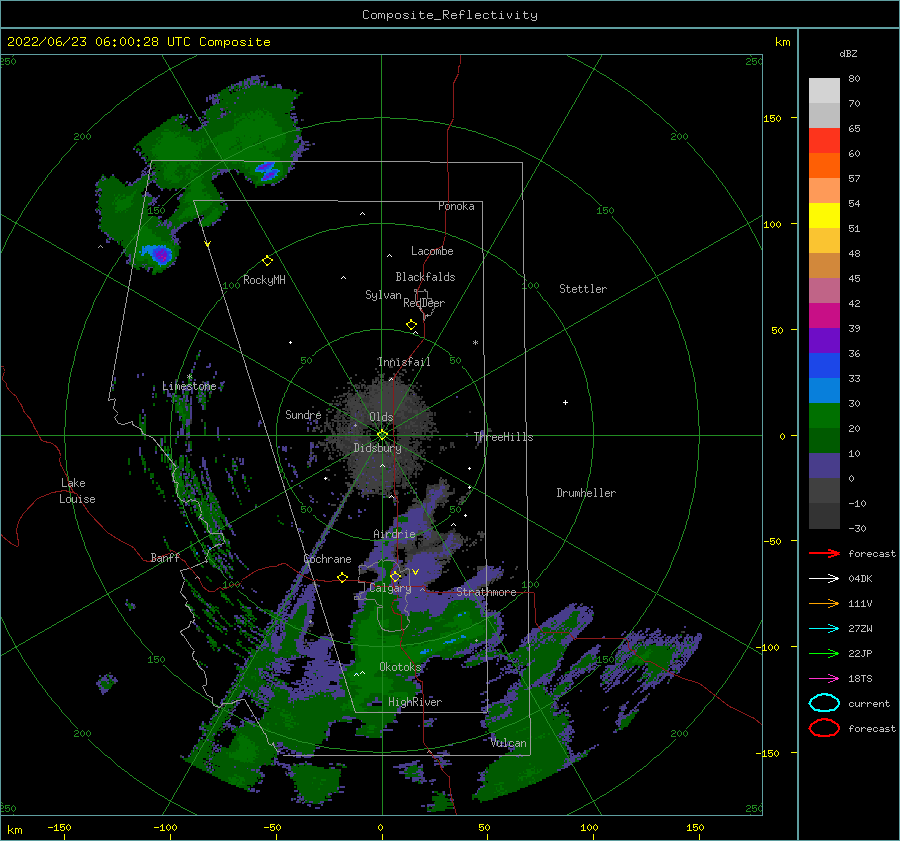This screenshot has height=841, width=900.
Task: Click the Lacombe city label
Action: click(x=432, y=251)
